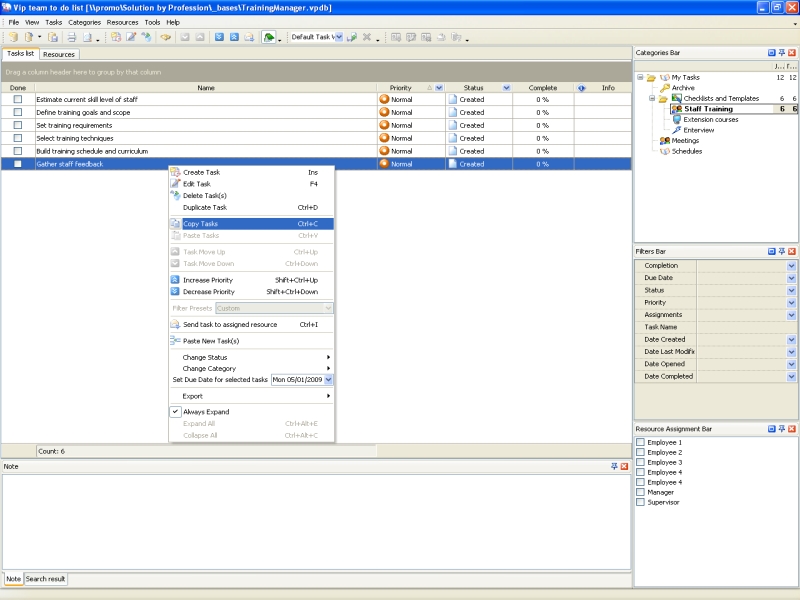Click the Delete Task(s) icon in context menu
This screenshot has width=800, height=600.
(175, 196)
